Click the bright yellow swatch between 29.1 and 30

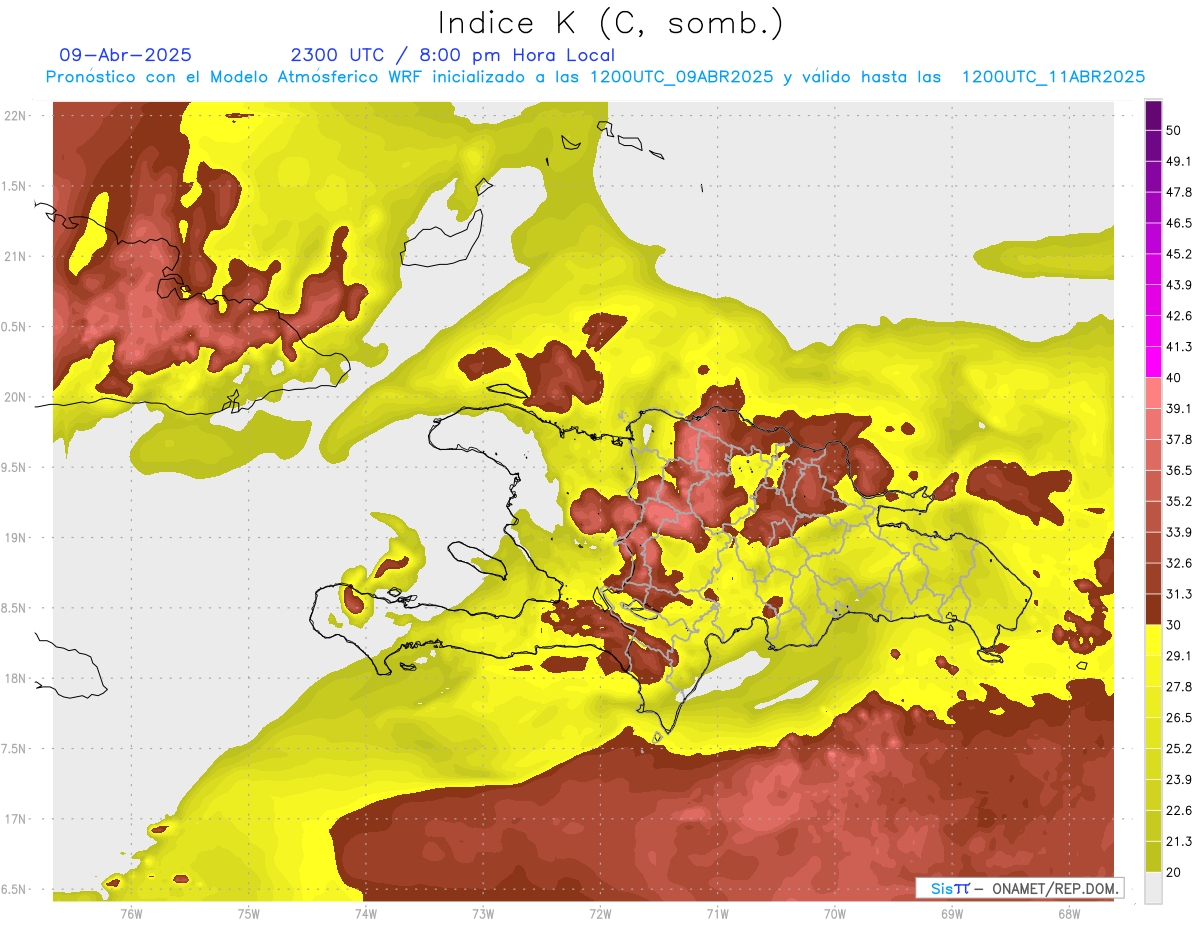coord(1154,640)
